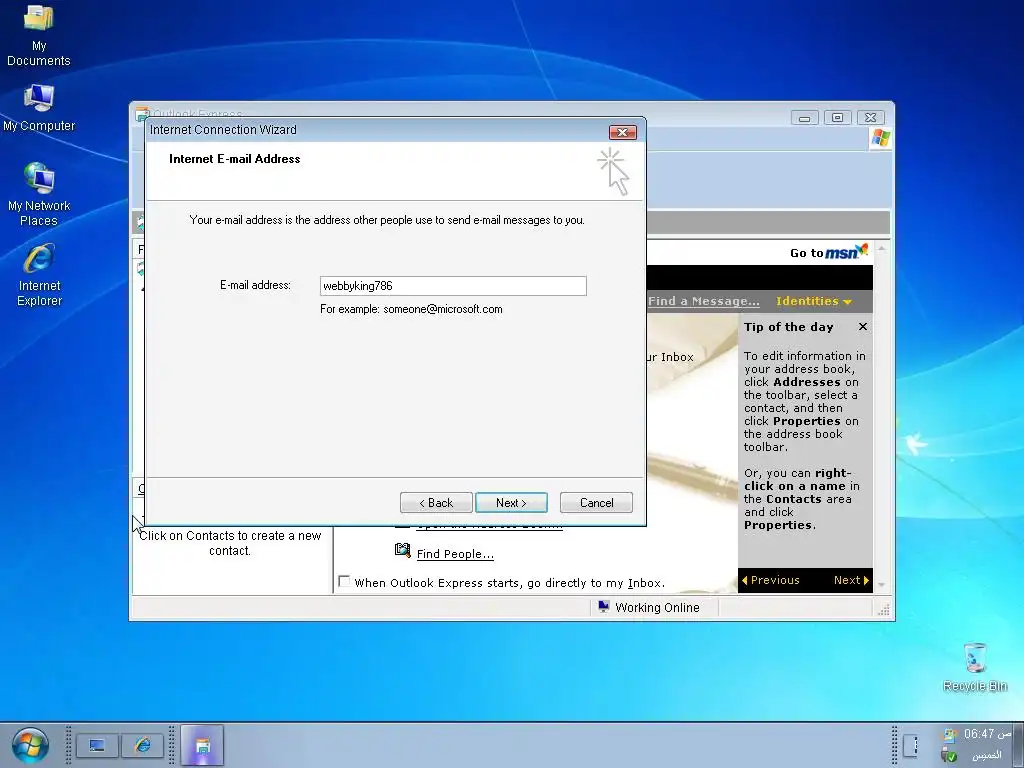
Task: Click the wizard example text someone@microsoft.com
Action: (443, 309)
